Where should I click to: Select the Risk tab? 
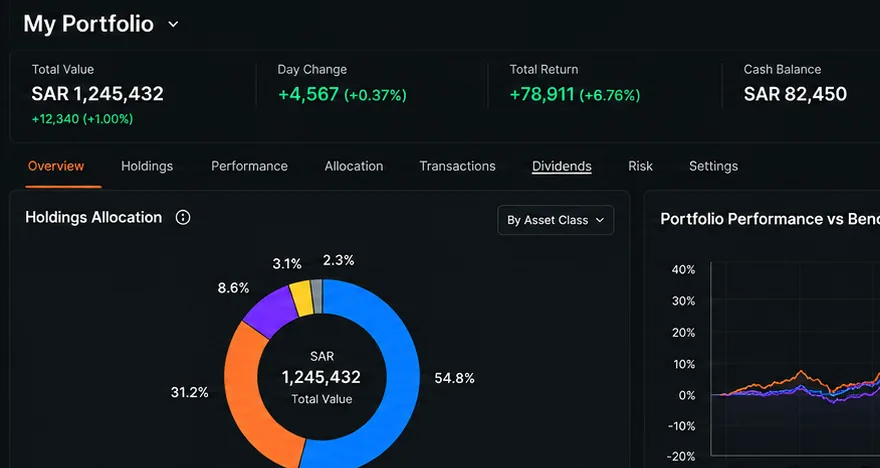click(x=640, y=166)
